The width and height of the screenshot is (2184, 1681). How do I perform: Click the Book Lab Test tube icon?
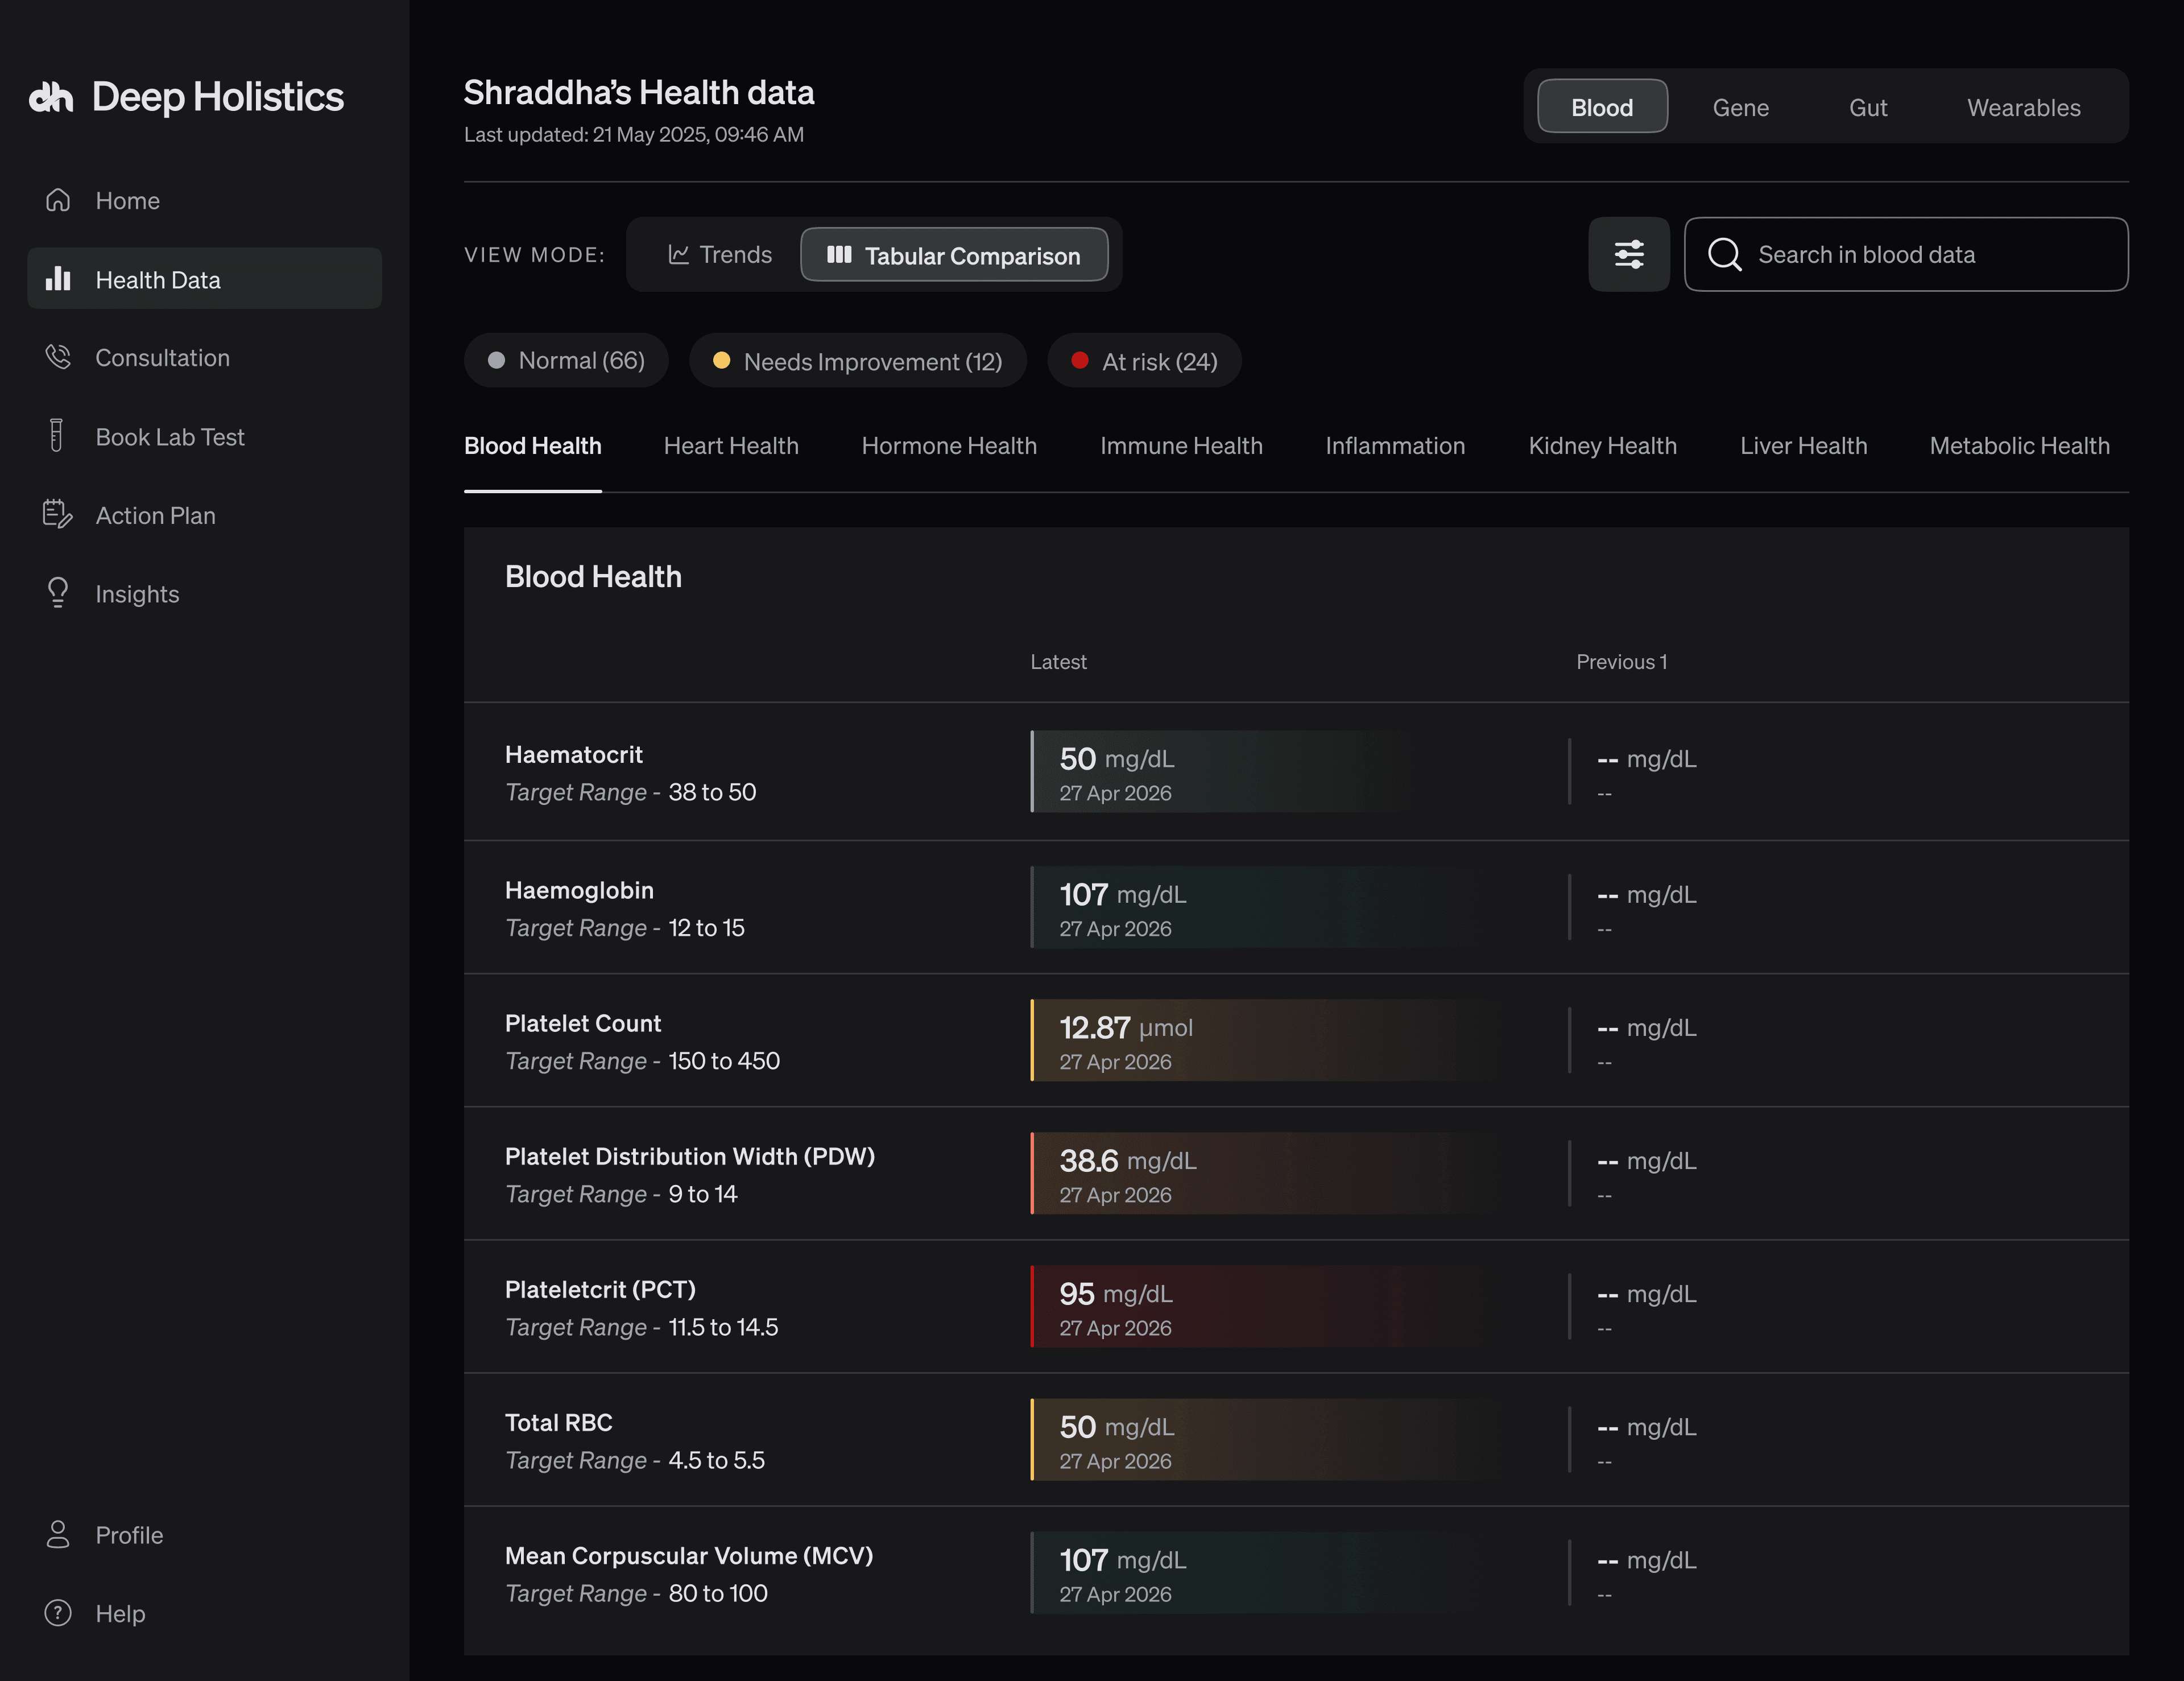coord(57,436)
